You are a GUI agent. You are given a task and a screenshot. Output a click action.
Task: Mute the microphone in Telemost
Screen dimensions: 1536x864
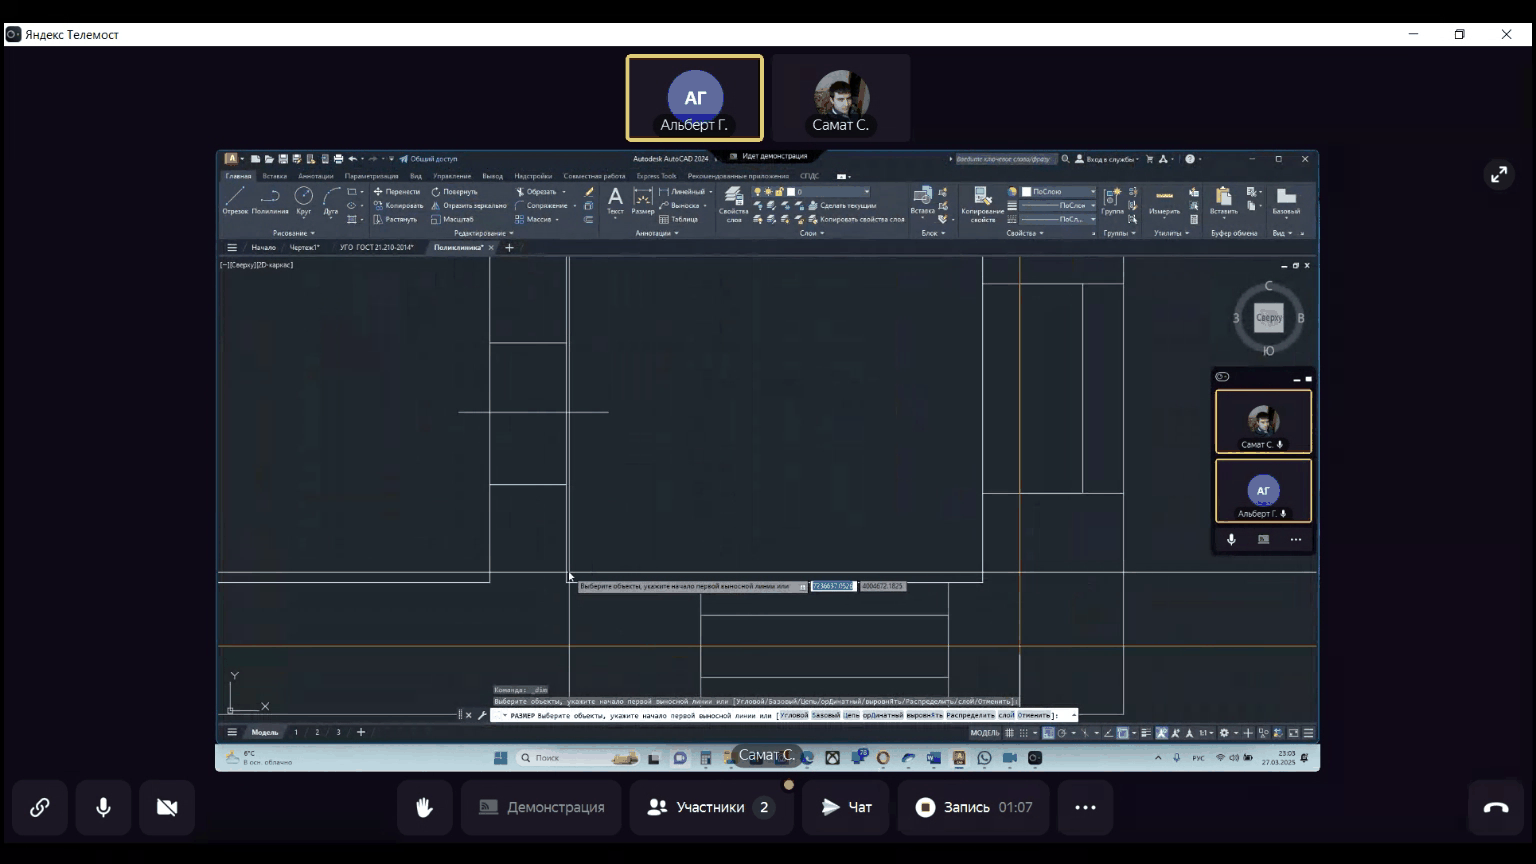103,807
